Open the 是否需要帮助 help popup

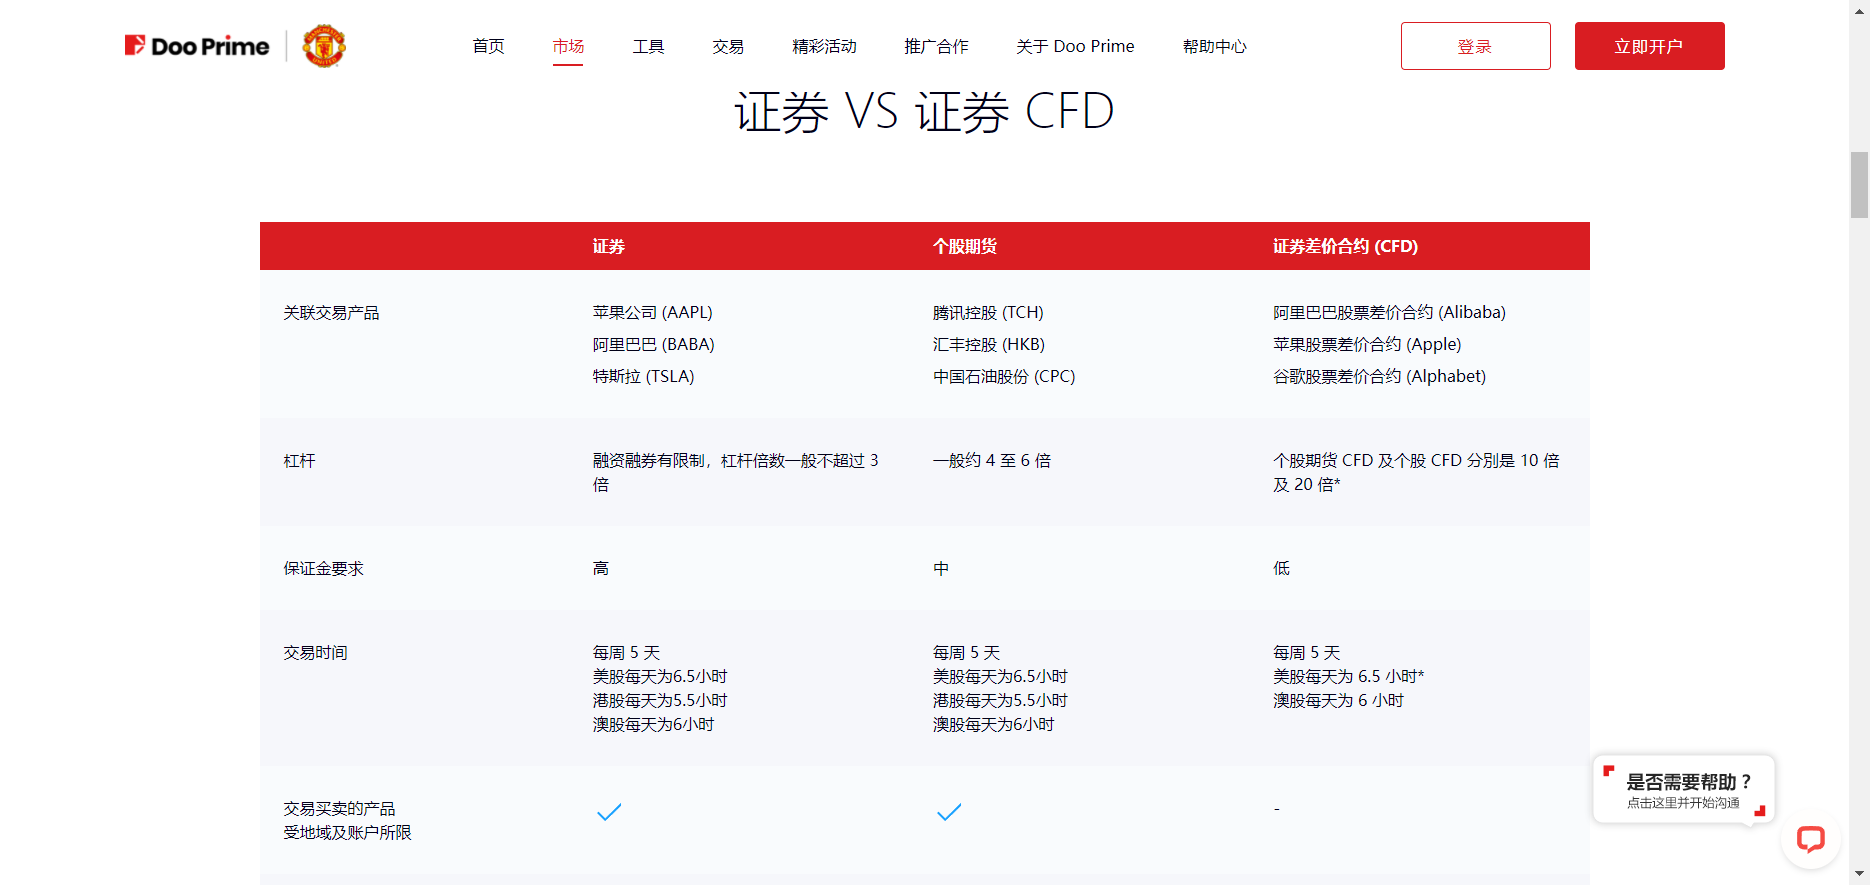1684,789
